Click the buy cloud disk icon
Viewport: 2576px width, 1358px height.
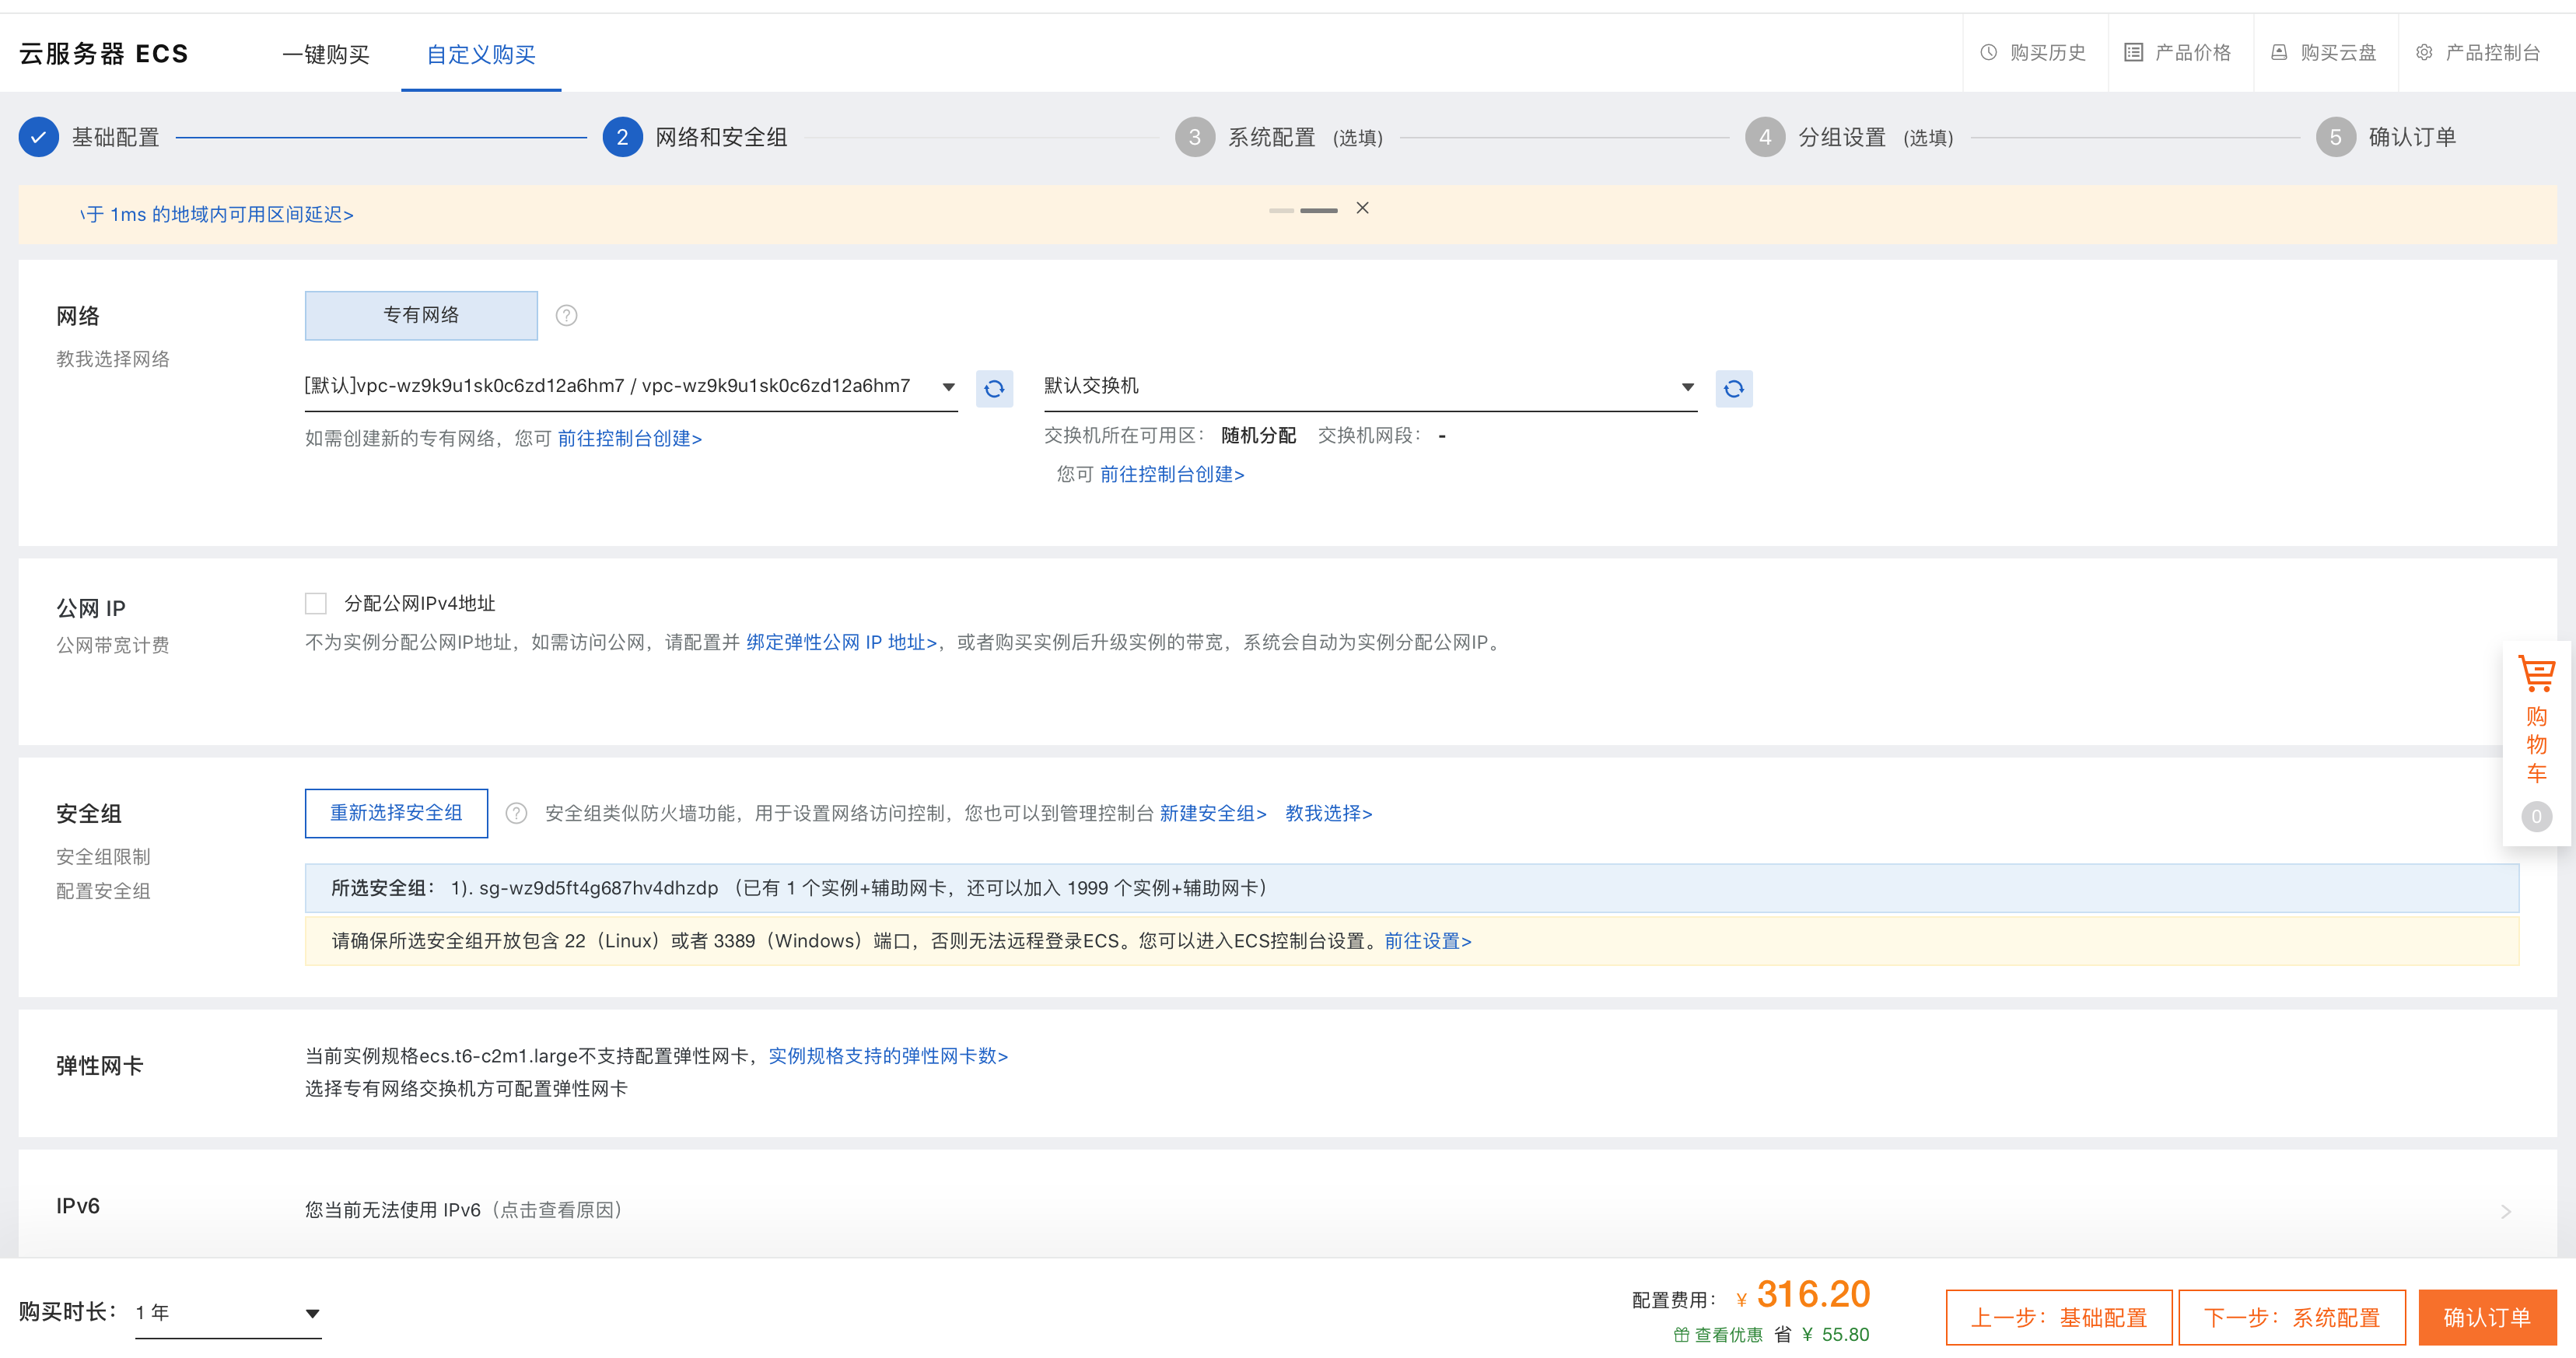tap(2279, 52)
